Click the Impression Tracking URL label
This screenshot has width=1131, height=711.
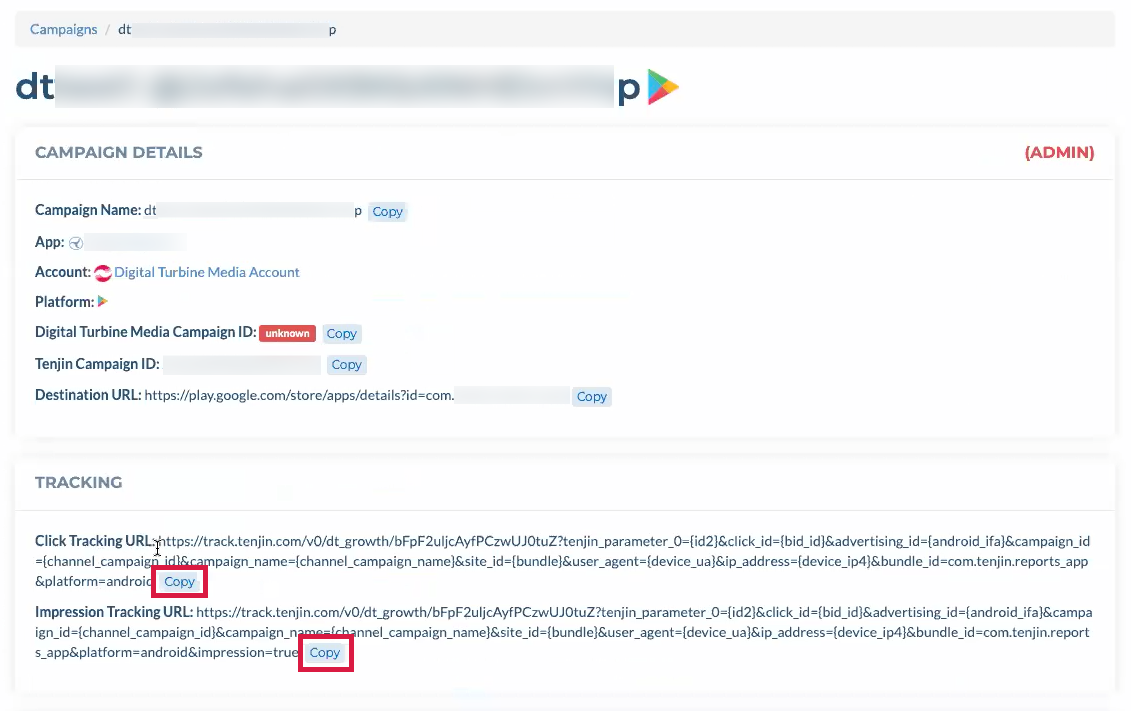pyautogui.click(x=114, y=612)
